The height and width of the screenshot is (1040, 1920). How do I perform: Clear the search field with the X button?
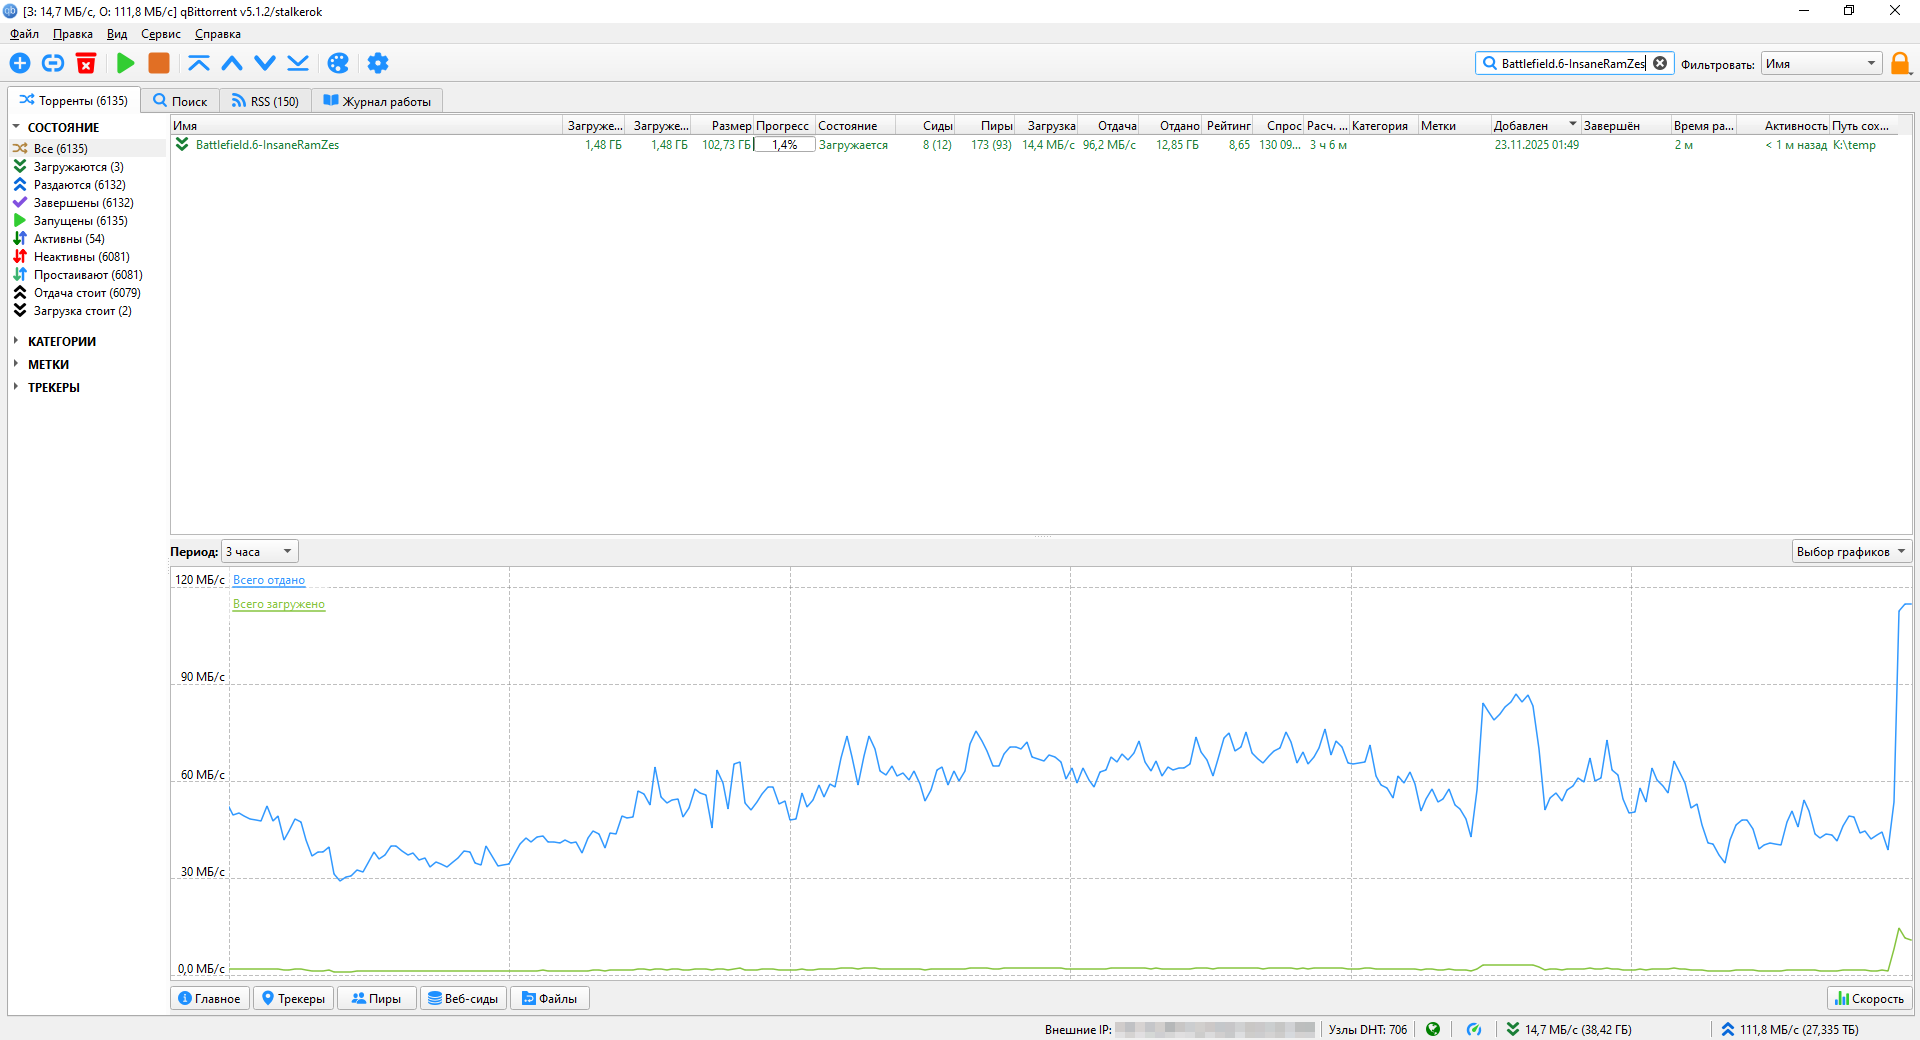pyautogui.click(x=1660, y=63)
